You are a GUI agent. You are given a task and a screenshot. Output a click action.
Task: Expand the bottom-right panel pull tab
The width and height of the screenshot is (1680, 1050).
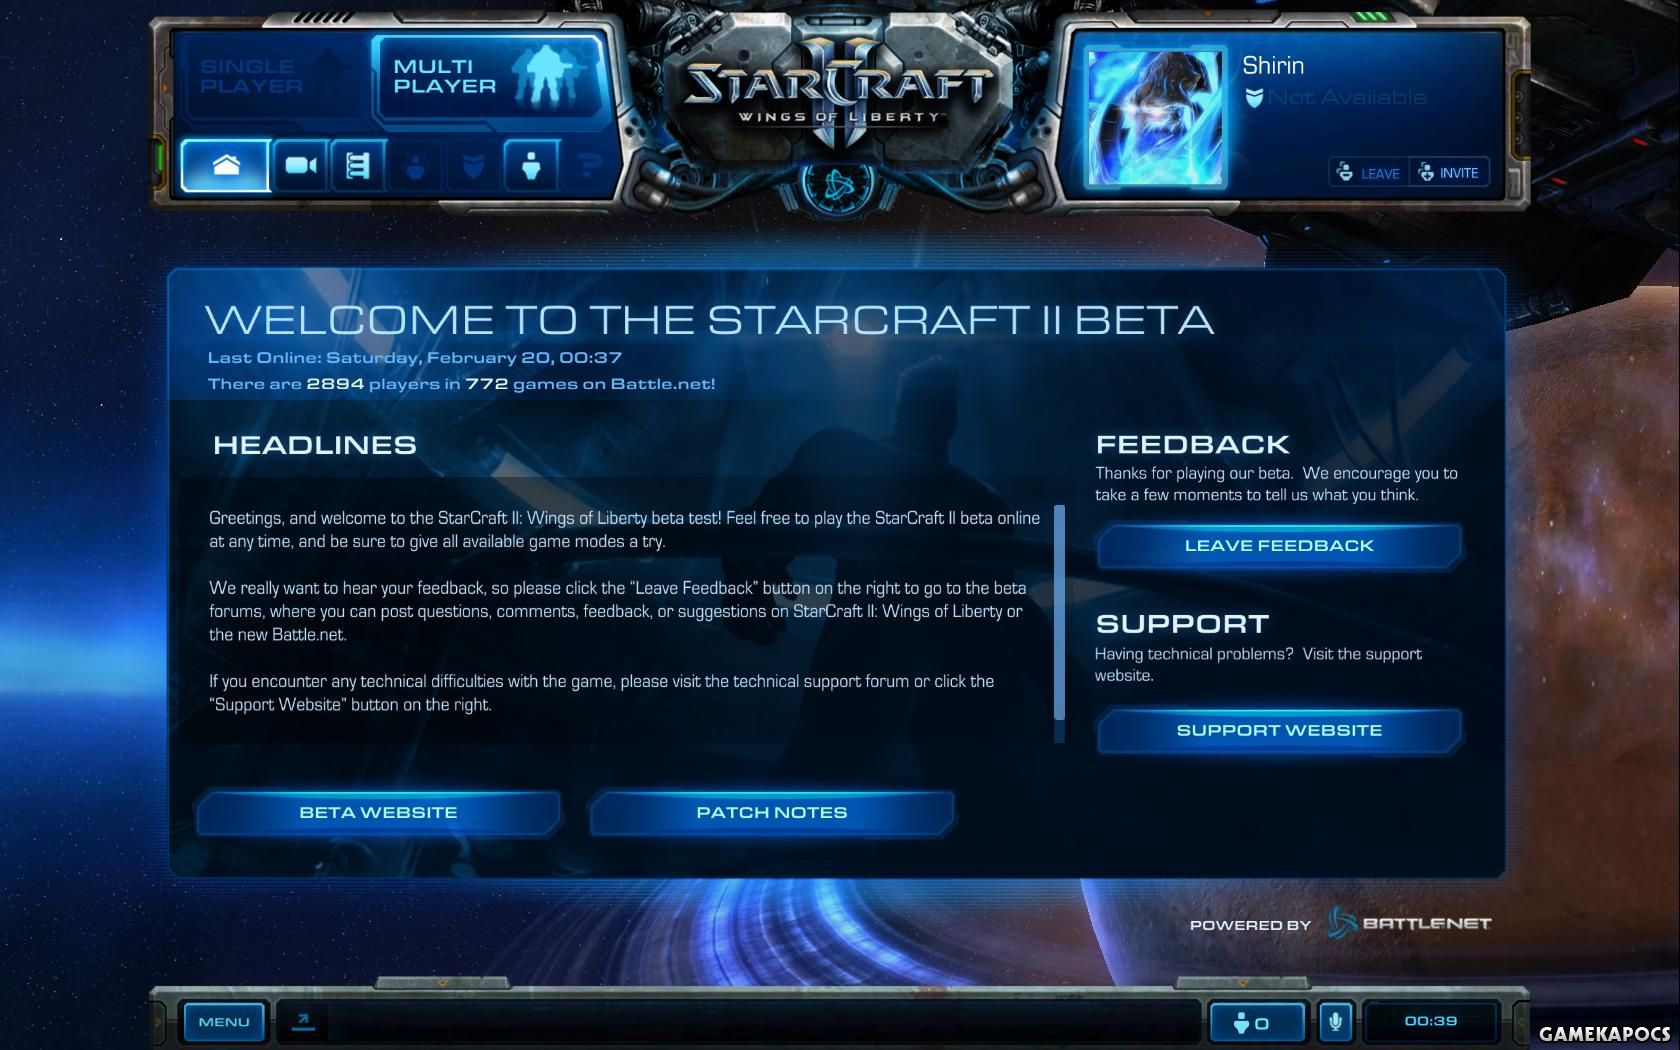coord(1240,984)
